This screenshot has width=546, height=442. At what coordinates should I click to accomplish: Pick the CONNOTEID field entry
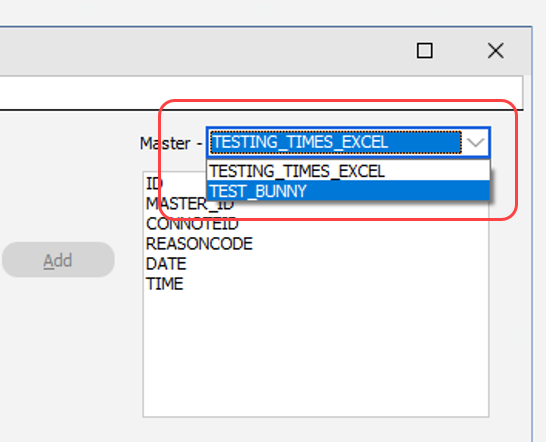pyautogui.click(x=192, y=224)
